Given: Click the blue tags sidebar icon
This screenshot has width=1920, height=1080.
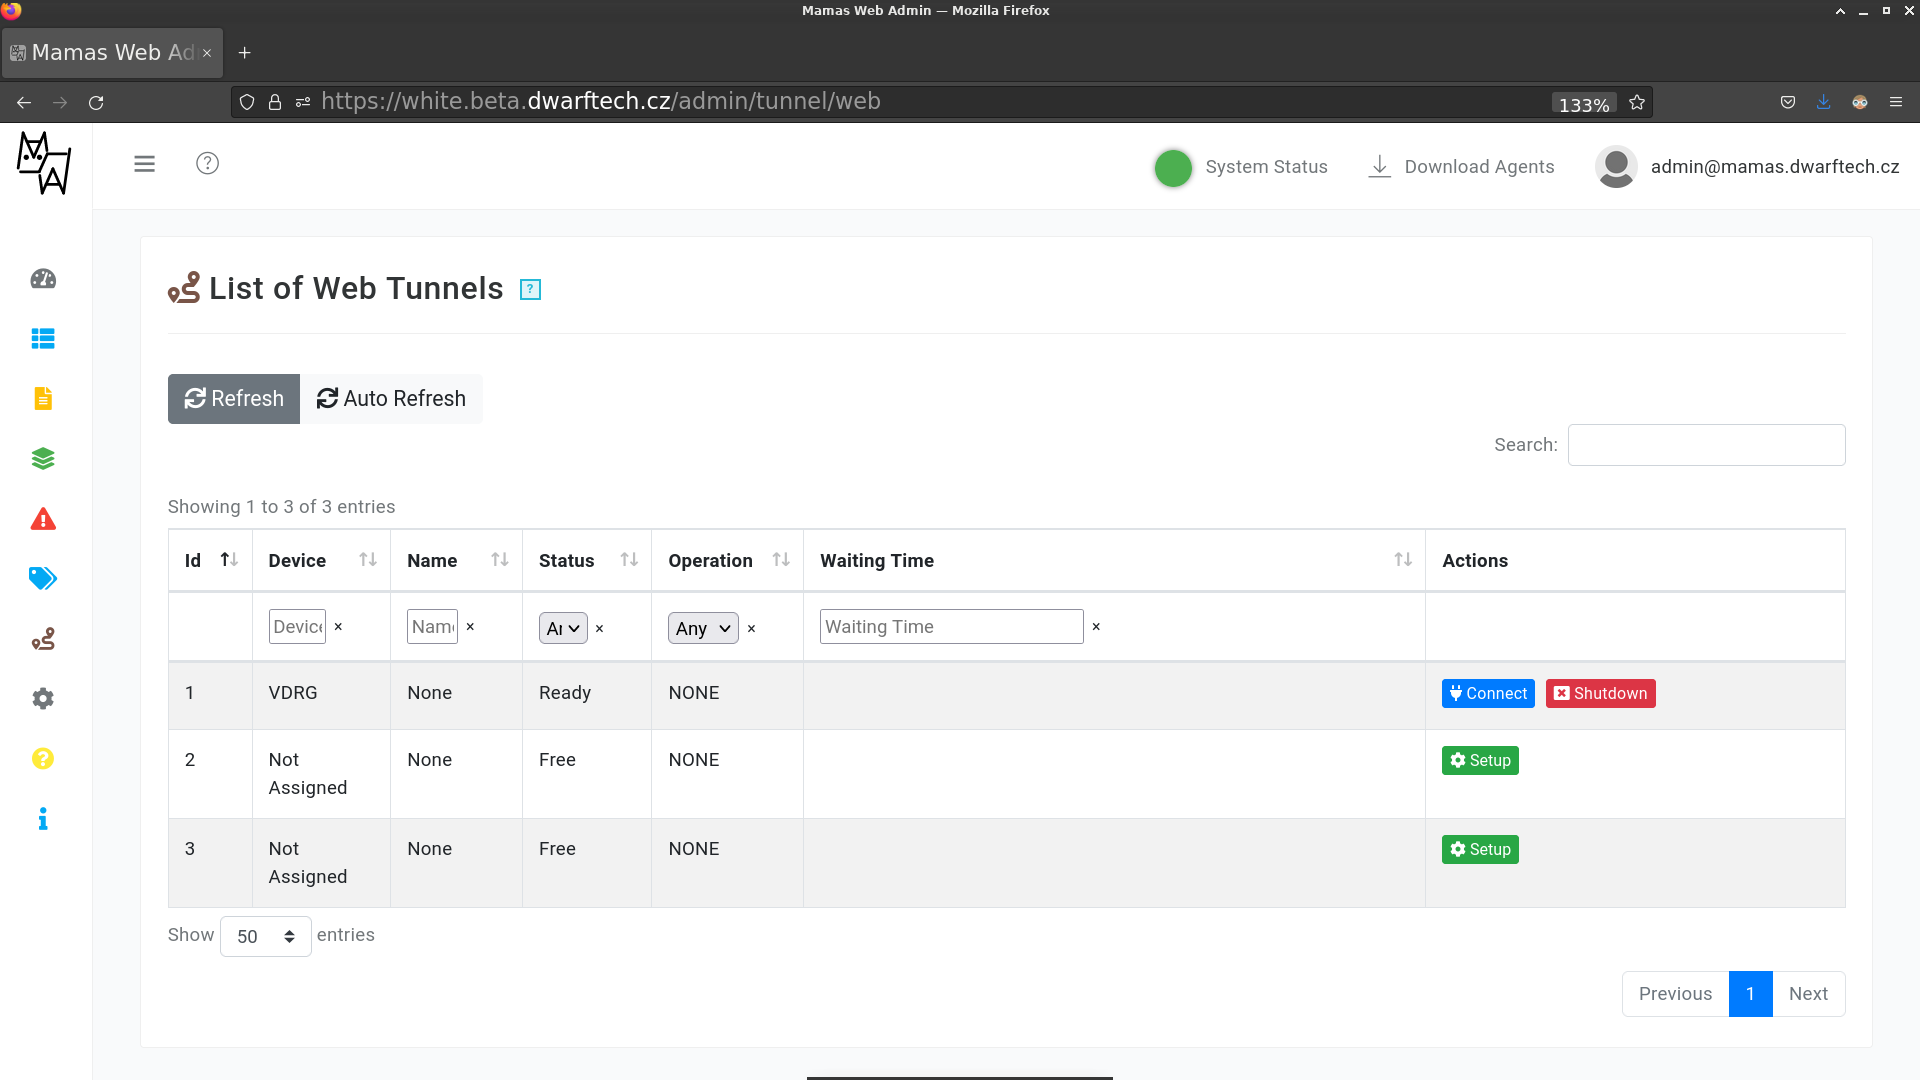Looking at the screenshot, I should 43,579.
